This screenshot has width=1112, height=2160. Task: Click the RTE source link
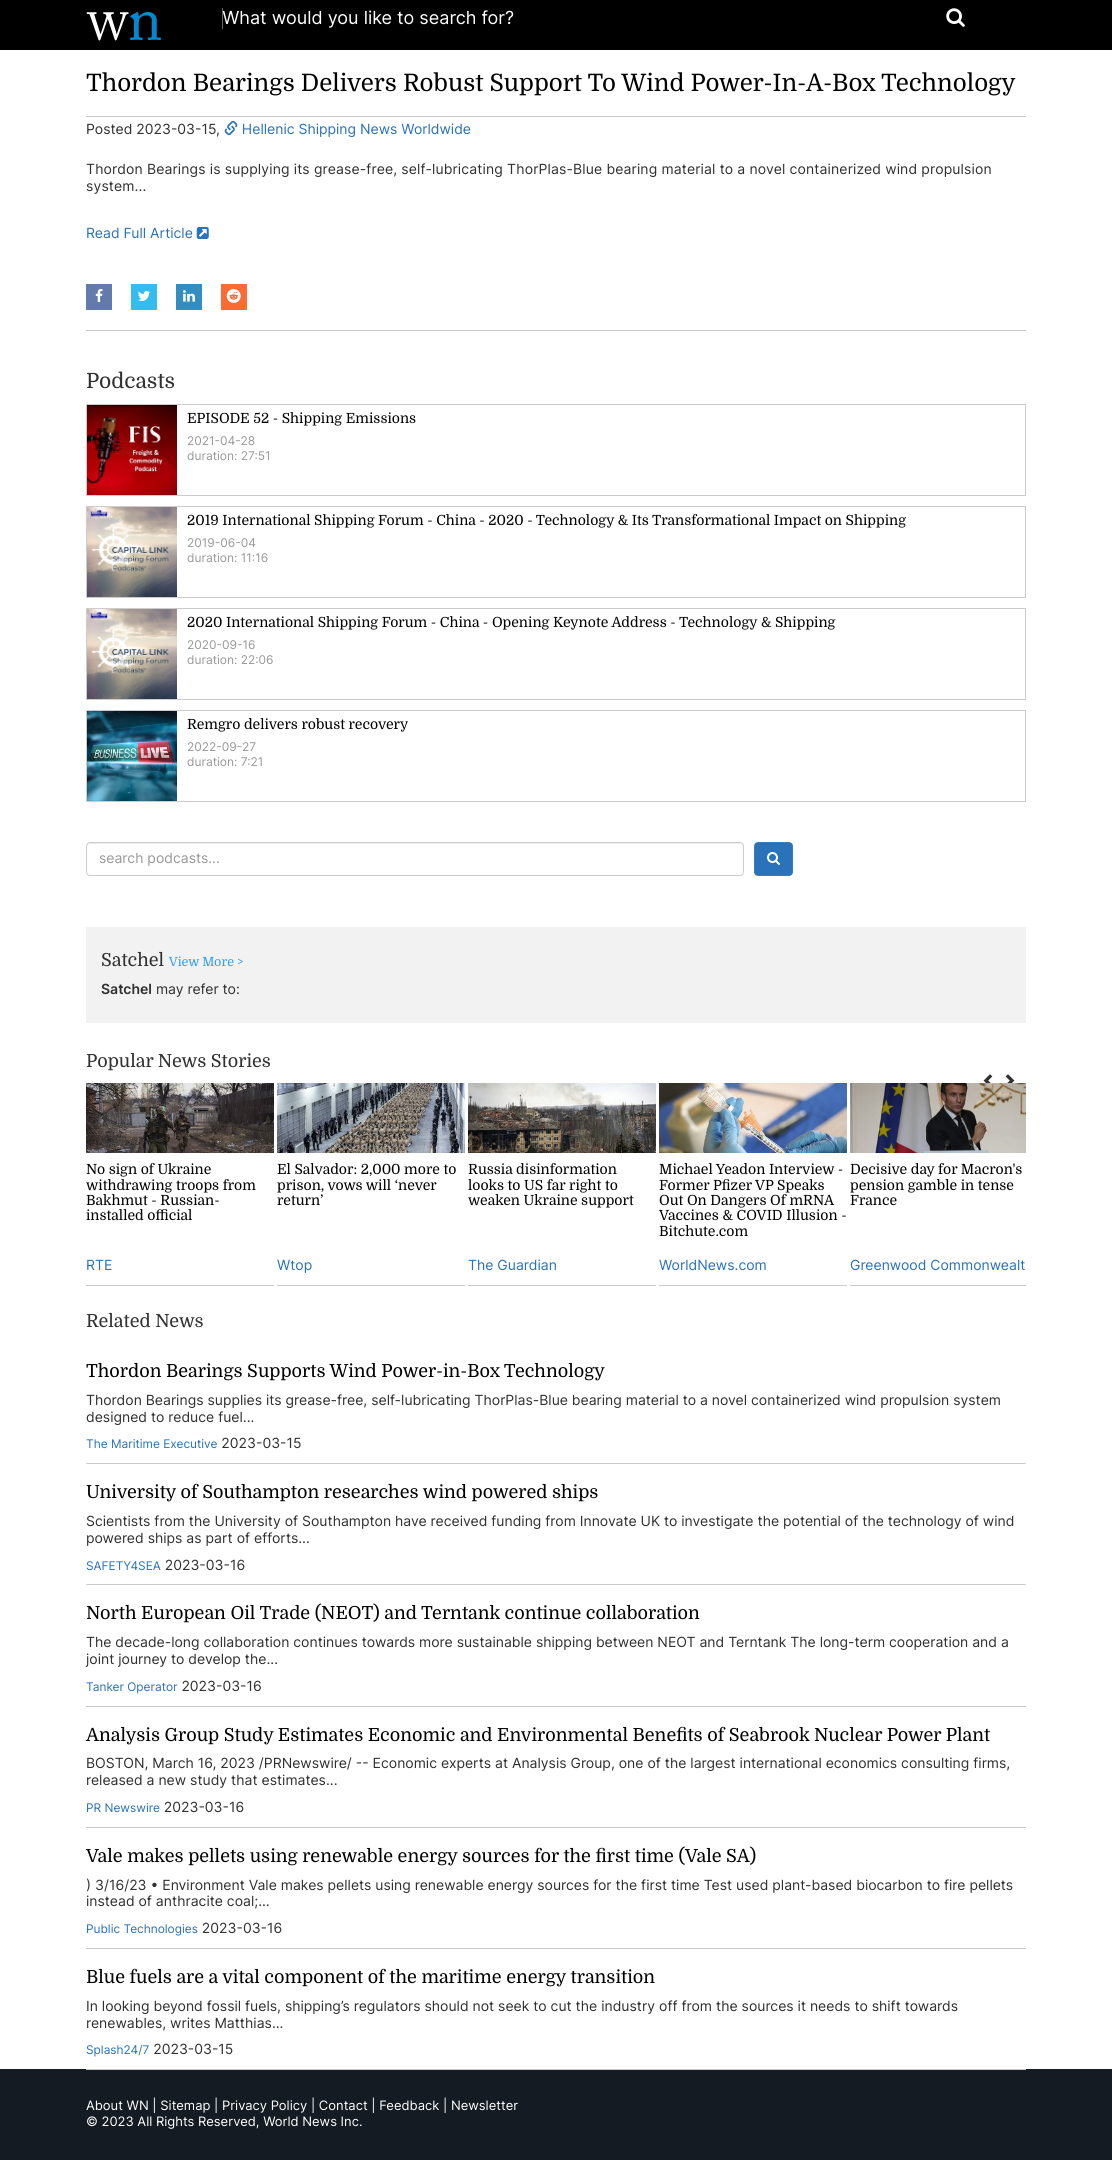pyautogui.click(x=99, y=1265)
